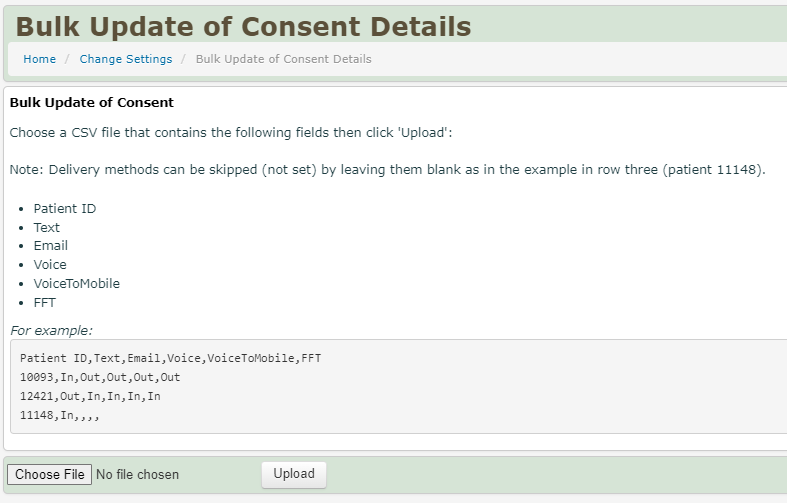
Task: Click the Upload button
Action: [294, 474]
